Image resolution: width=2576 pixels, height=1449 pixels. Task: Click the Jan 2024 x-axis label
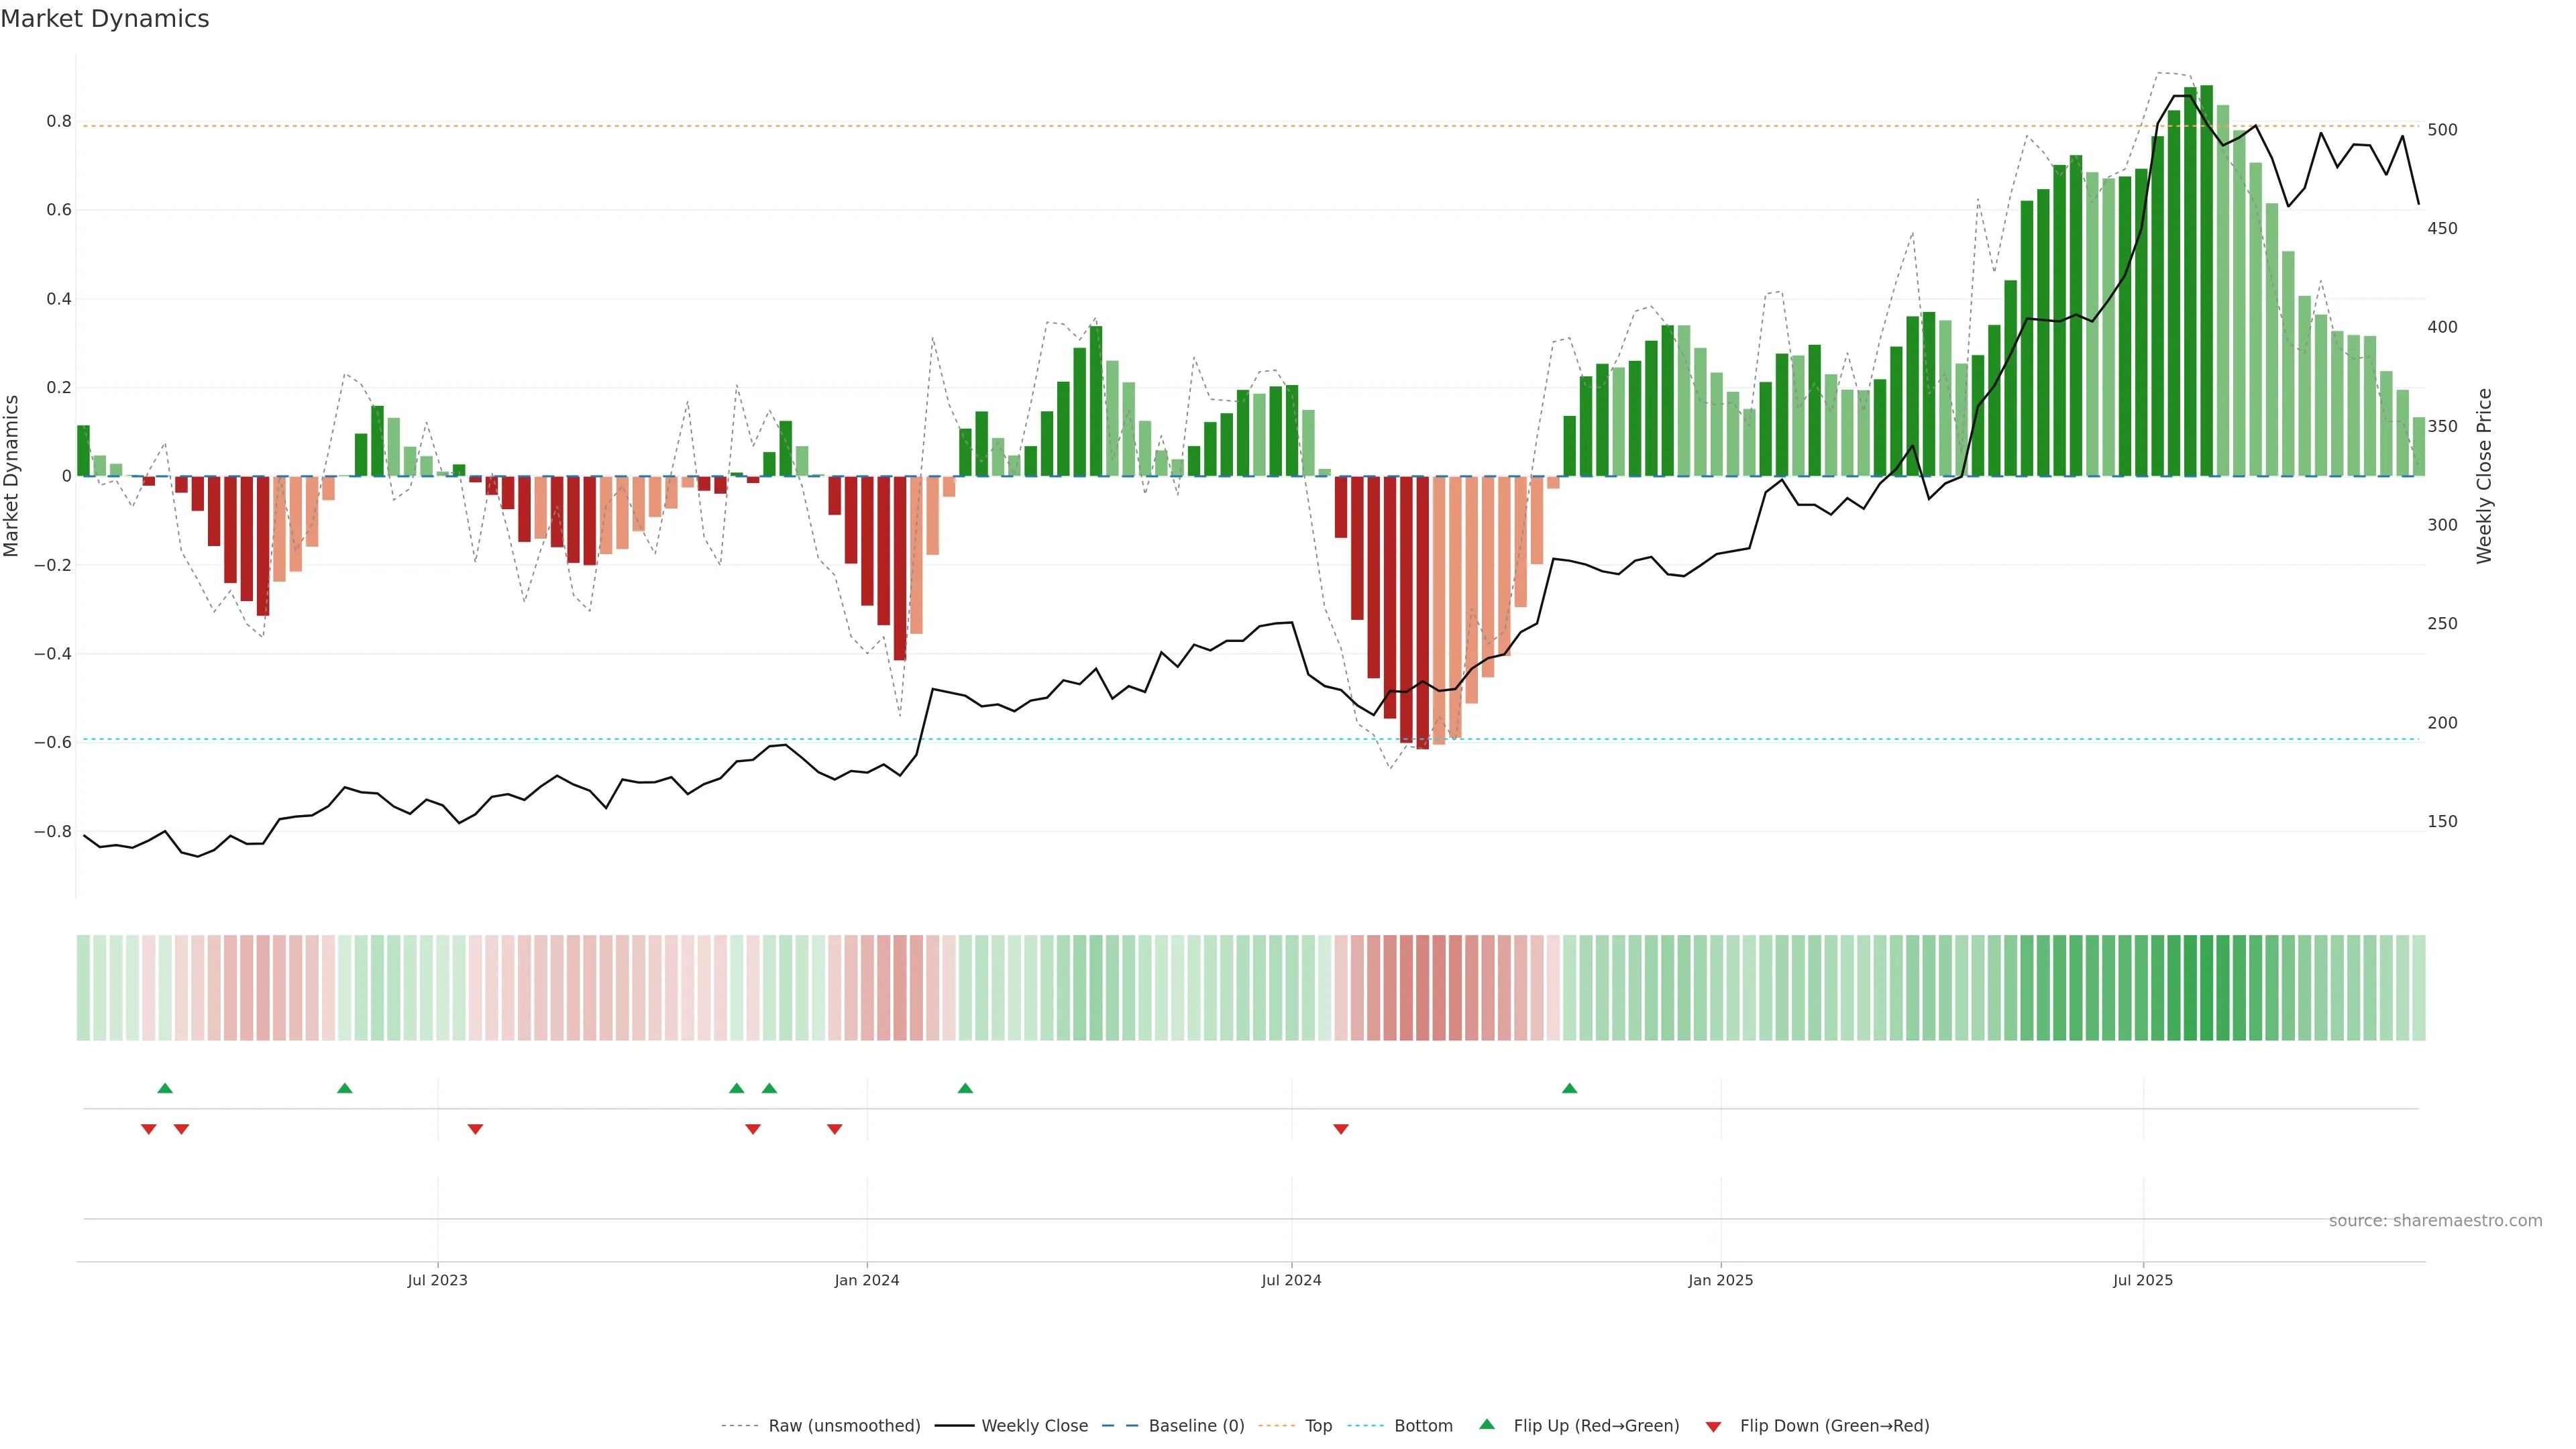coord(866,1280)
